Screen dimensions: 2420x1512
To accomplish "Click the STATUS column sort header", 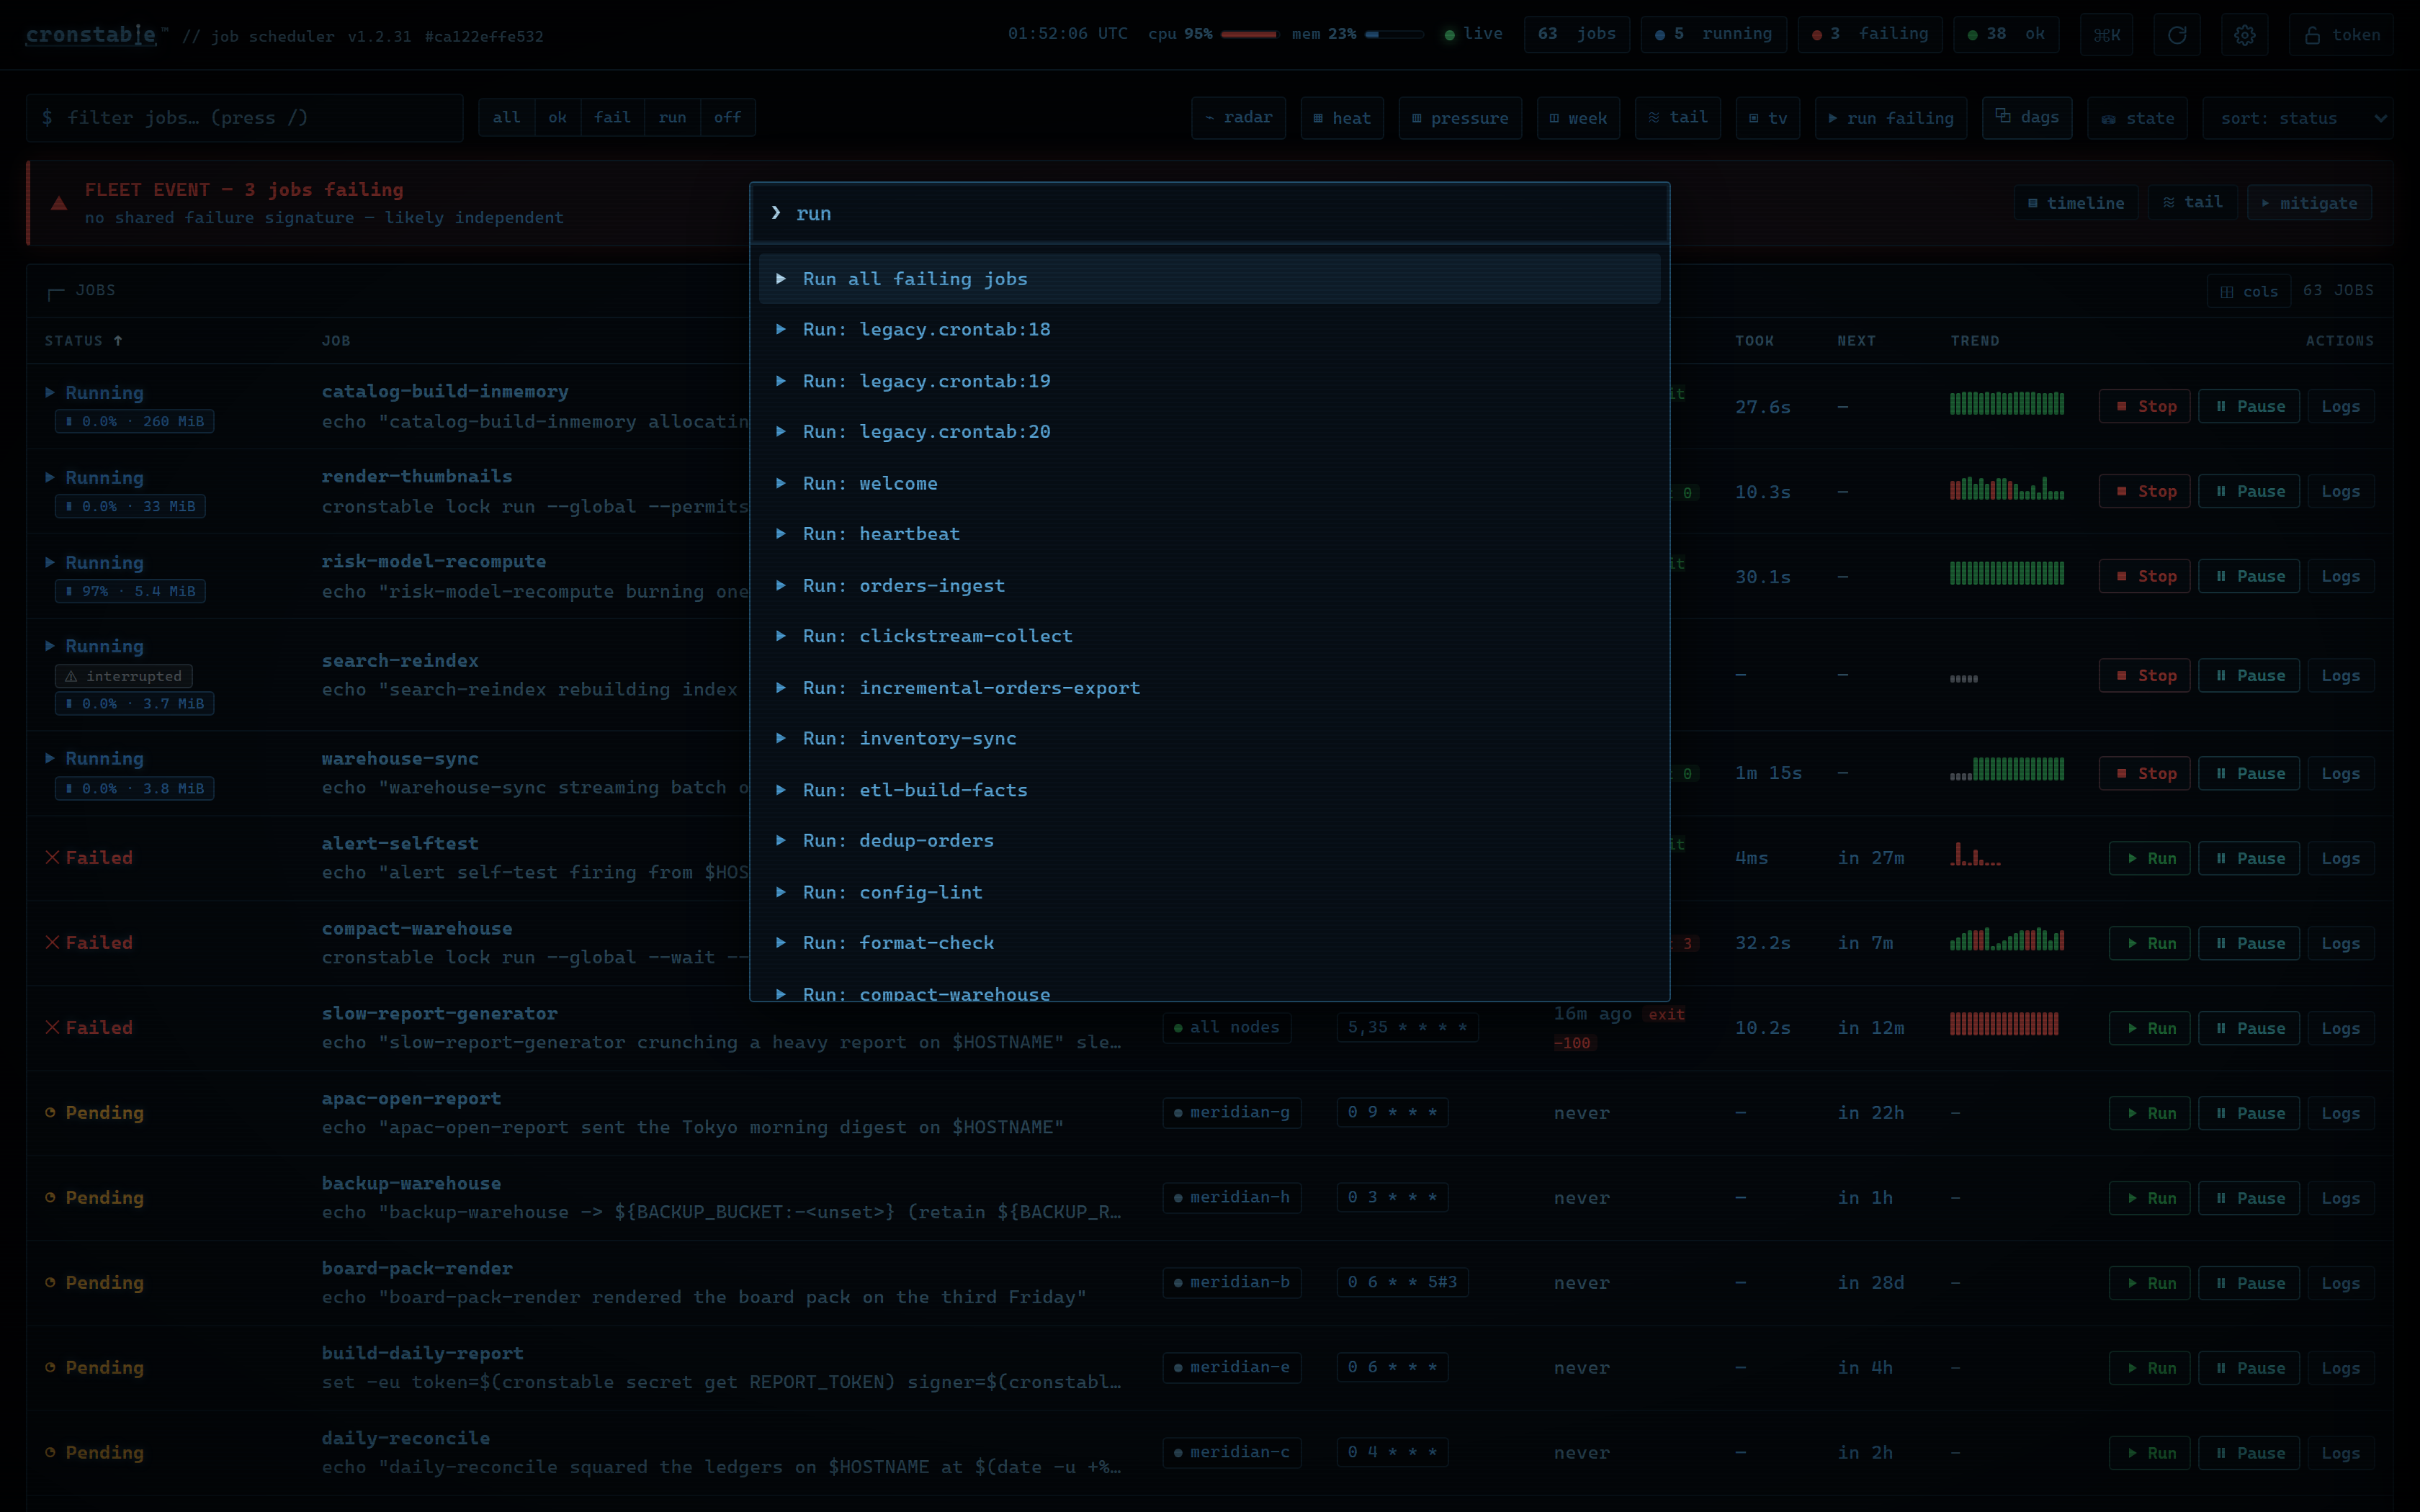I will 84,341.
